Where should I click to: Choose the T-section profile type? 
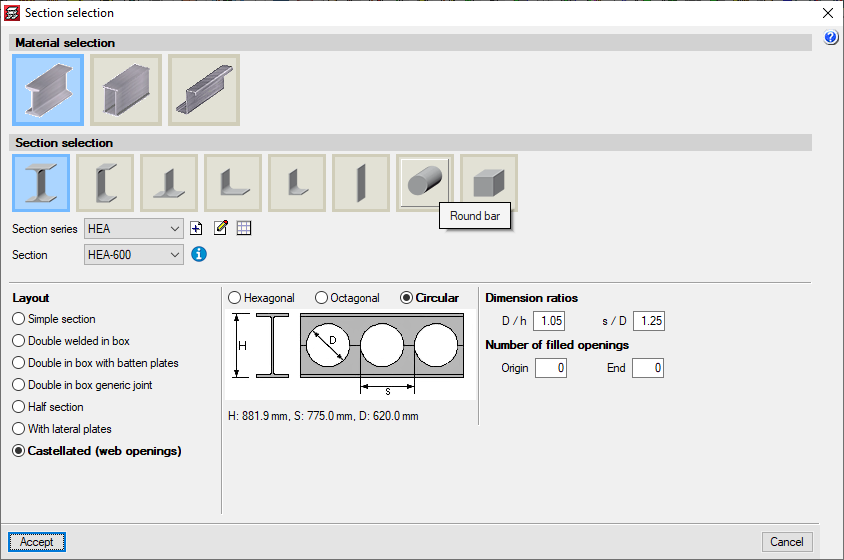[169, 183]
